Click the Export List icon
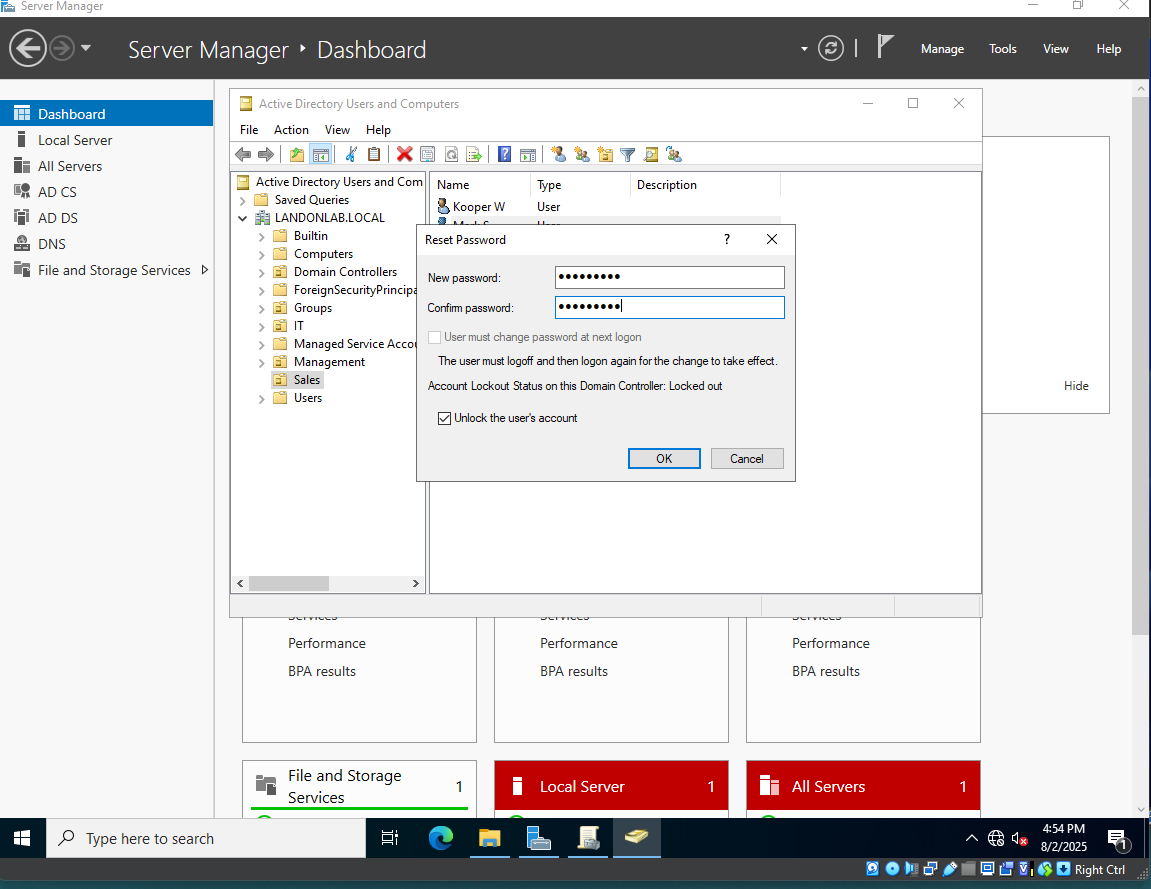1151x889 pixels. (473, 154)
